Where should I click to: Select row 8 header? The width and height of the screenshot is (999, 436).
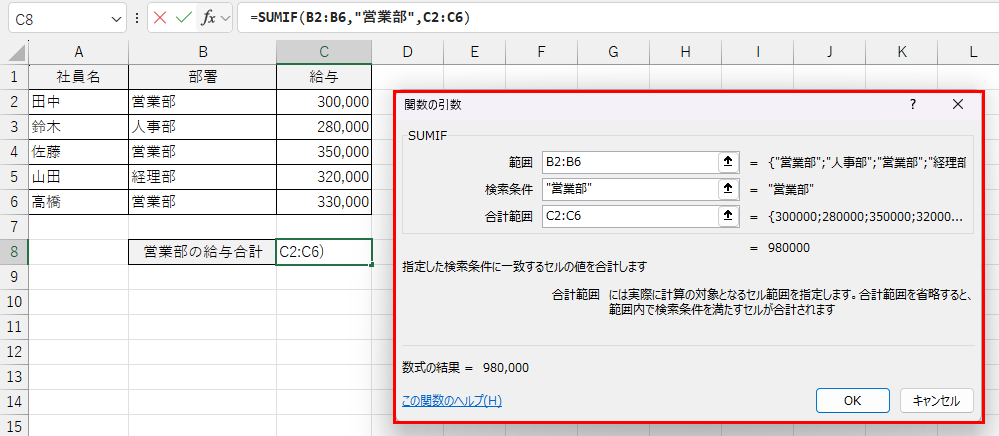pos(14,252)
